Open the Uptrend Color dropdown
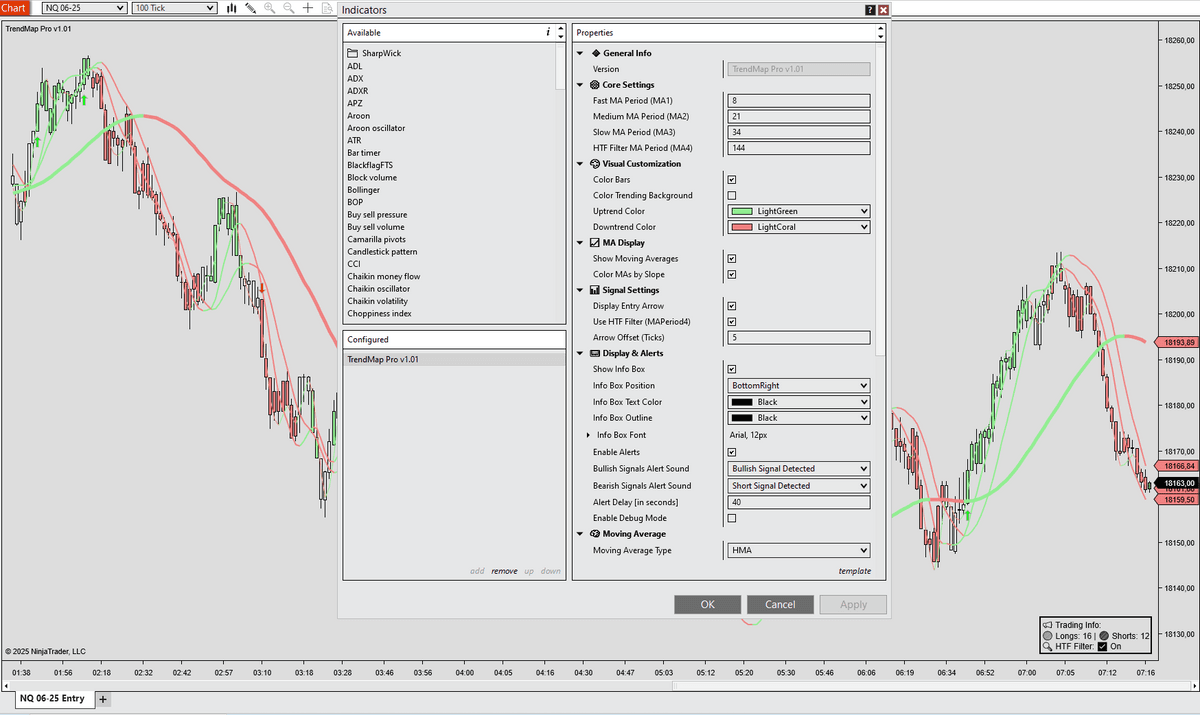The width and height of the screenshot is (1200, 715). (x=799, y=211)
